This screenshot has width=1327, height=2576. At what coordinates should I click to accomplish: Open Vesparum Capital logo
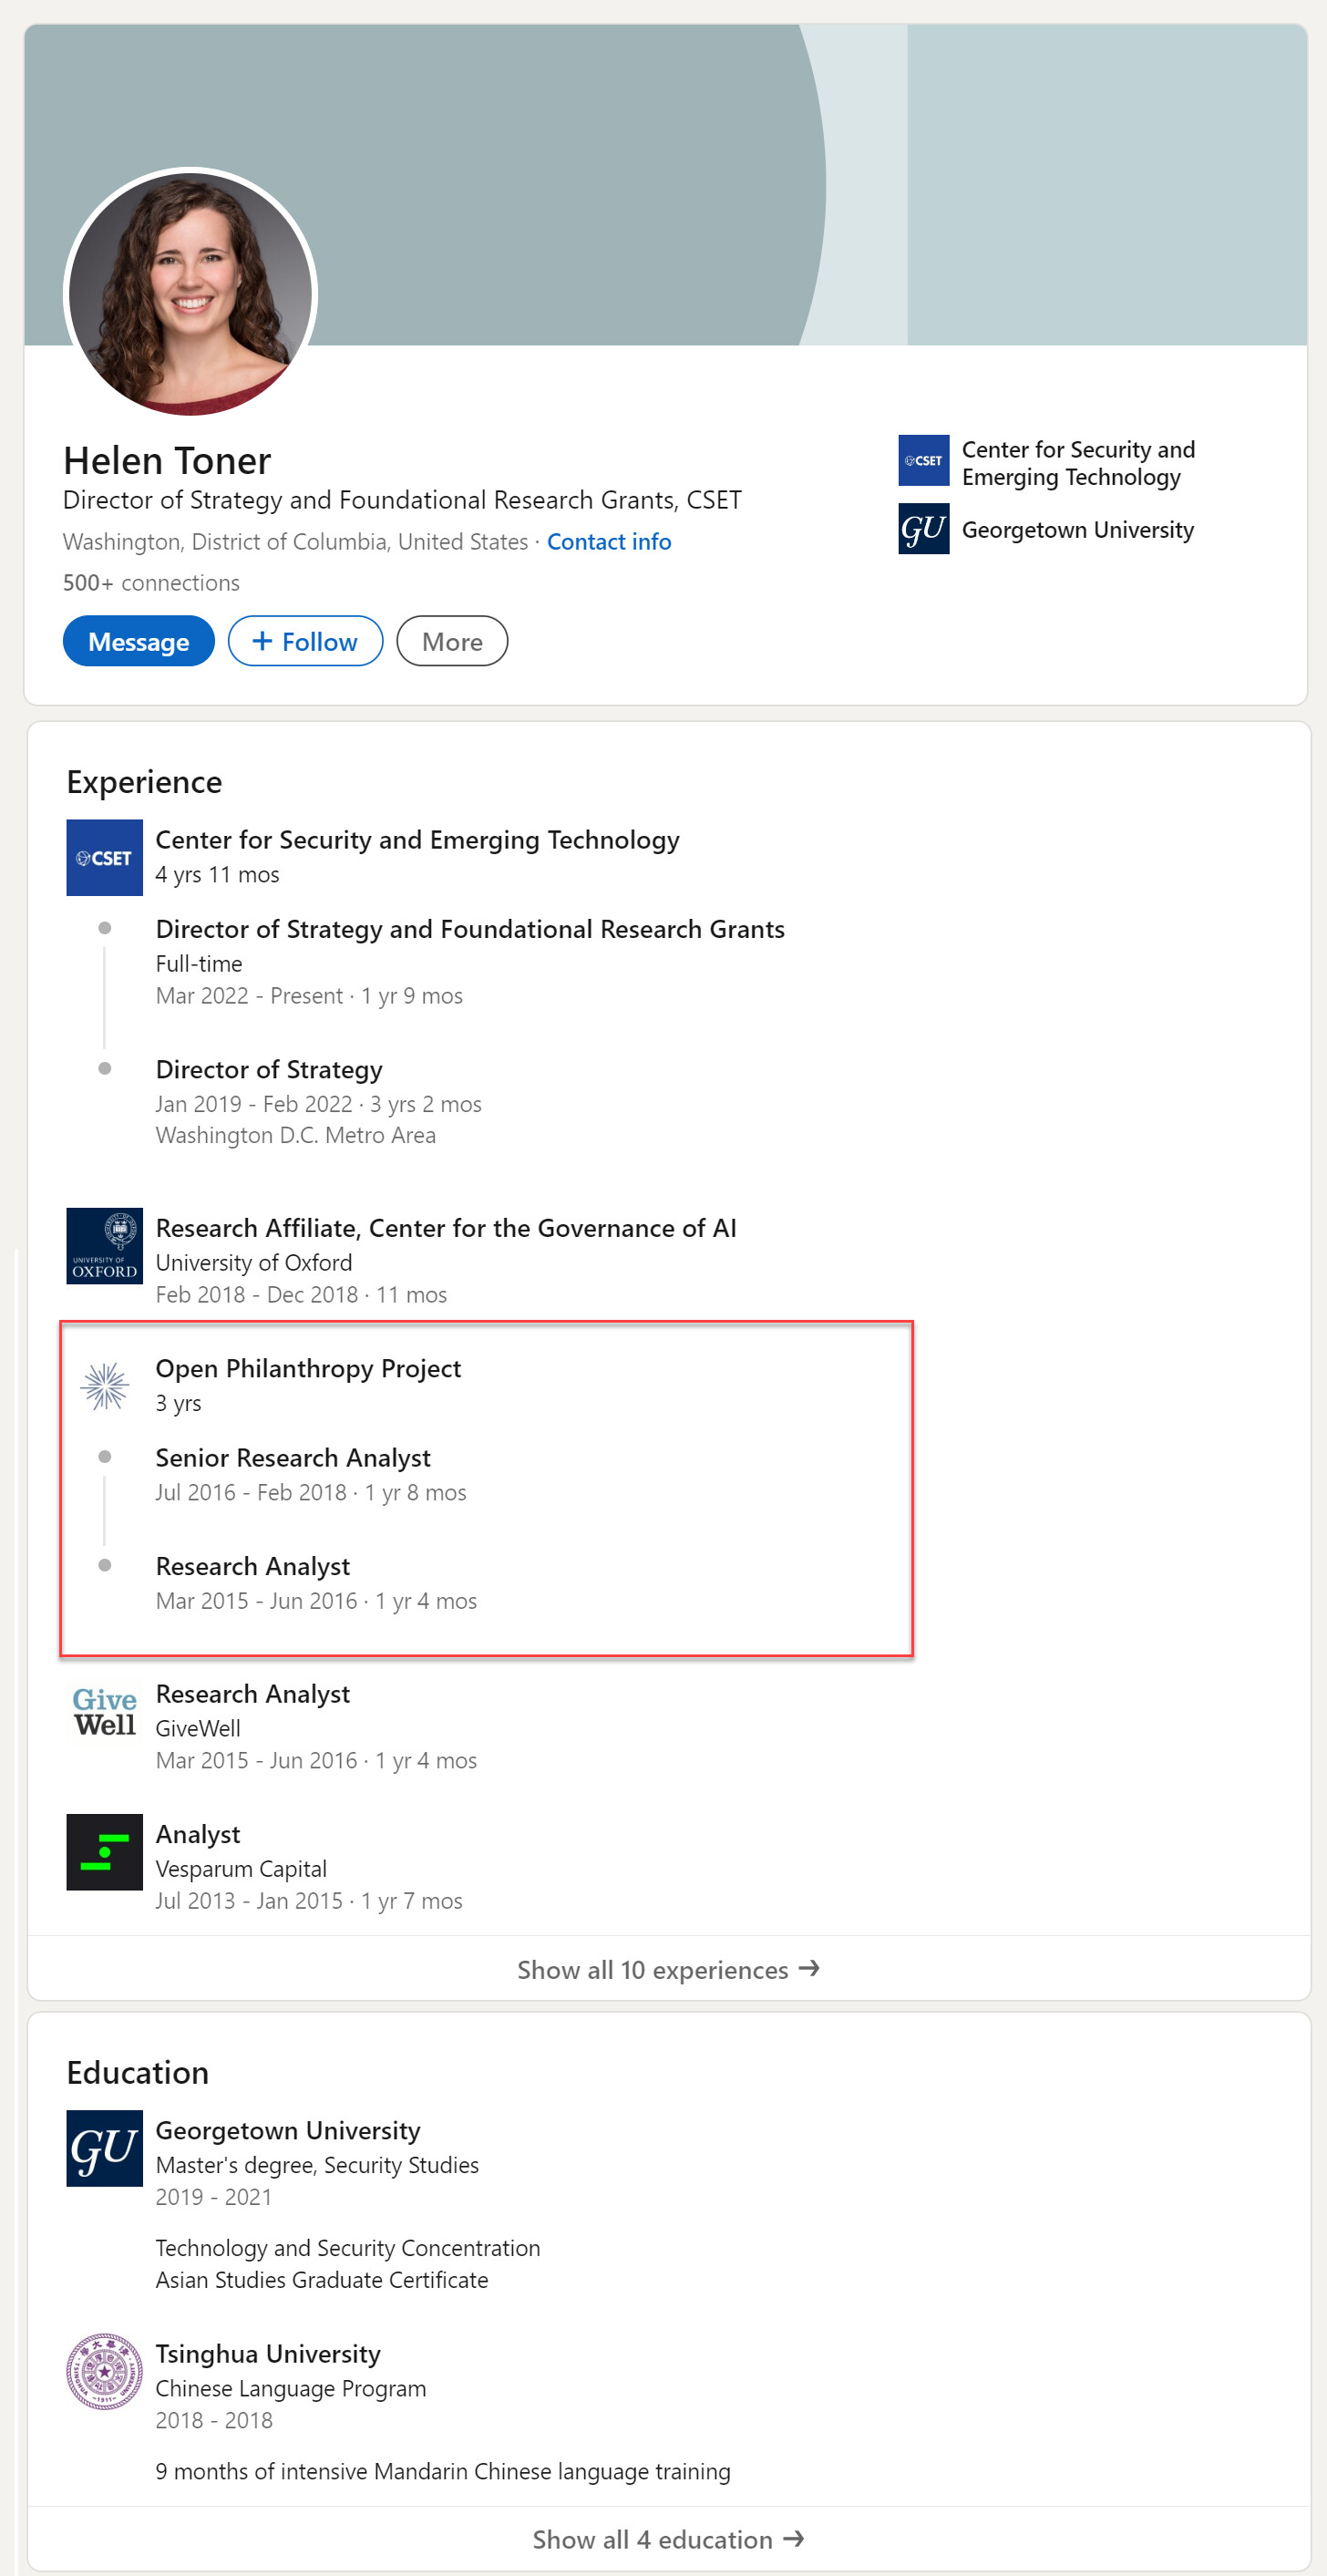(104, 1851)
